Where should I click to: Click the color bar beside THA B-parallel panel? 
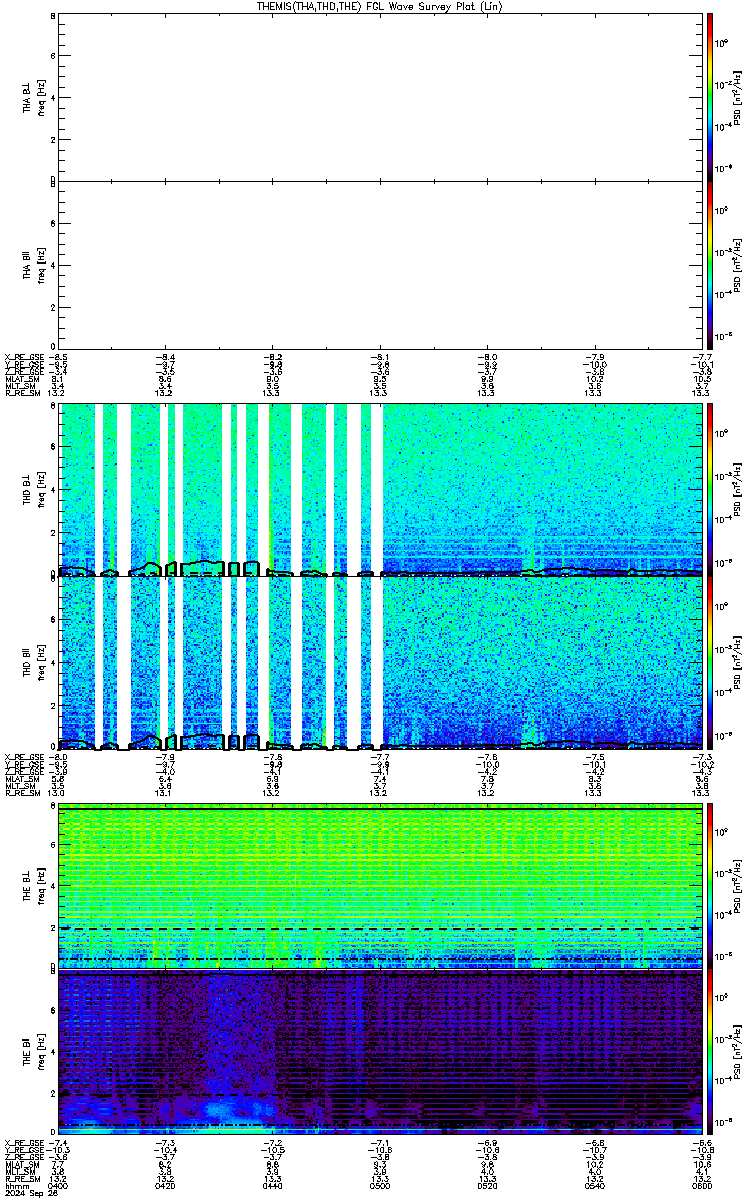click(710, 264)
